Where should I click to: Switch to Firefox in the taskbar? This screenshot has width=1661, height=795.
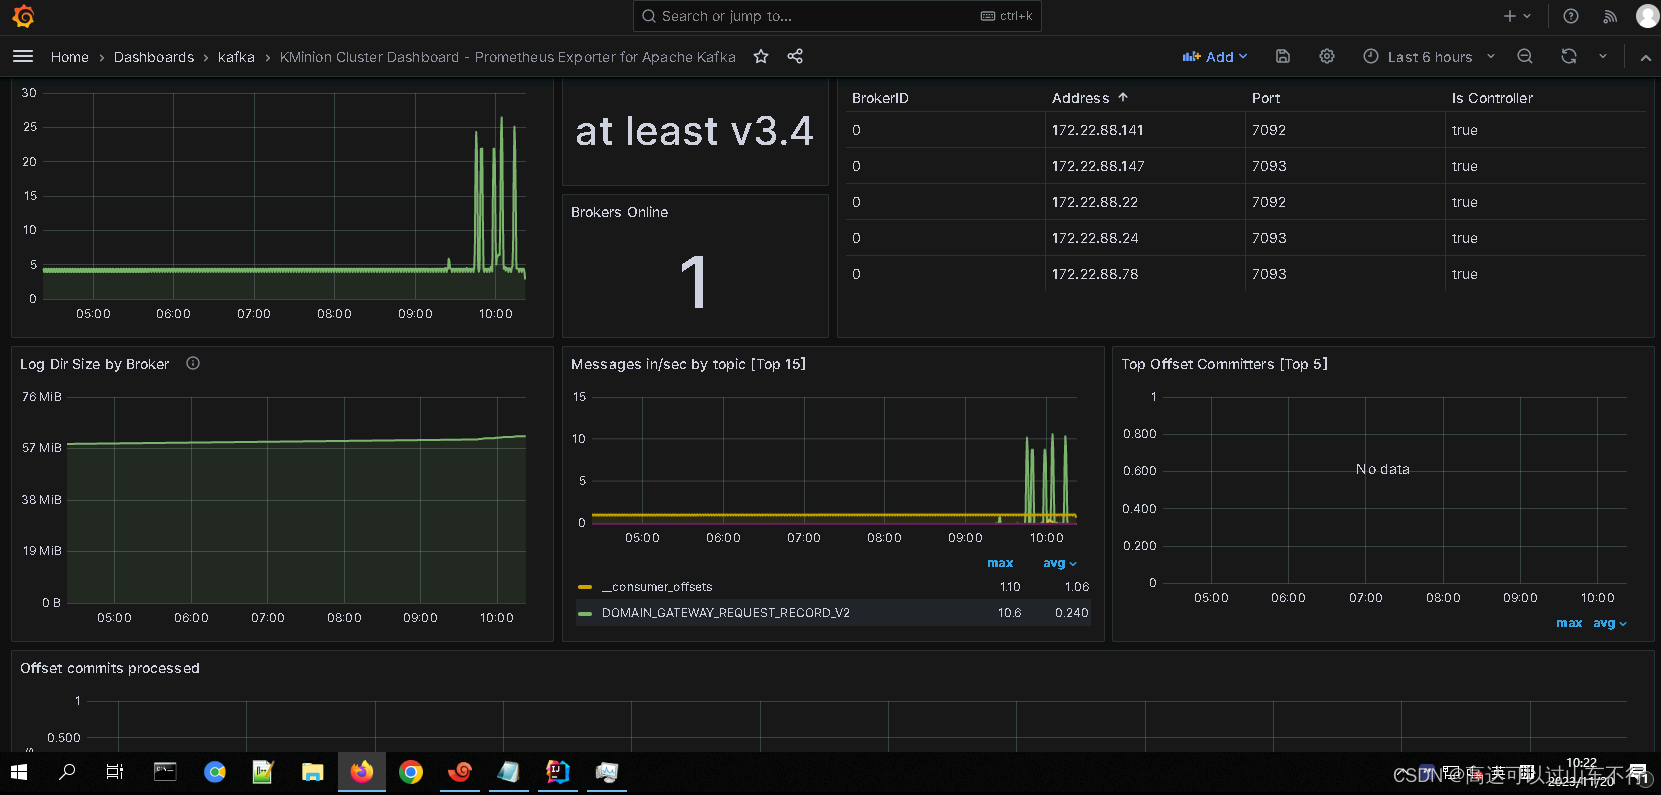(x=362, y=772)
